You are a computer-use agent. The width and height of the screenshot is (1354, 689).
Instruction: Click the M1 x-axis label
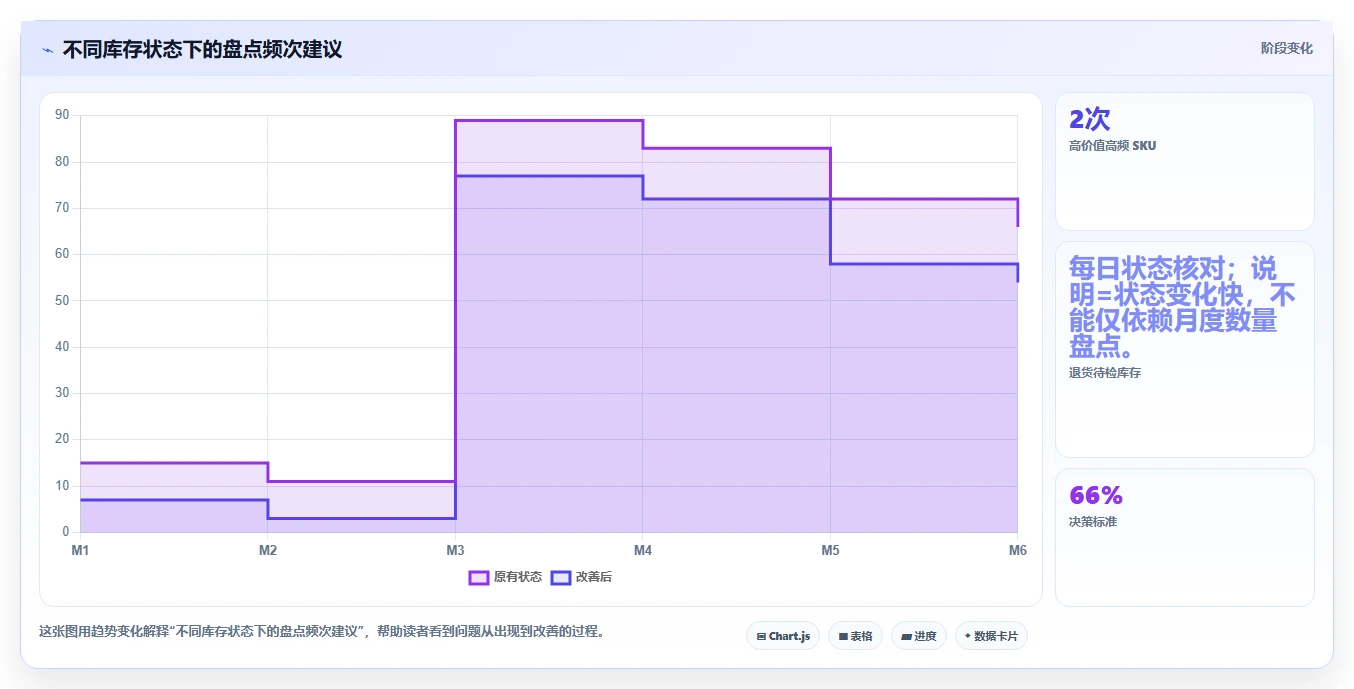[80, 550]
